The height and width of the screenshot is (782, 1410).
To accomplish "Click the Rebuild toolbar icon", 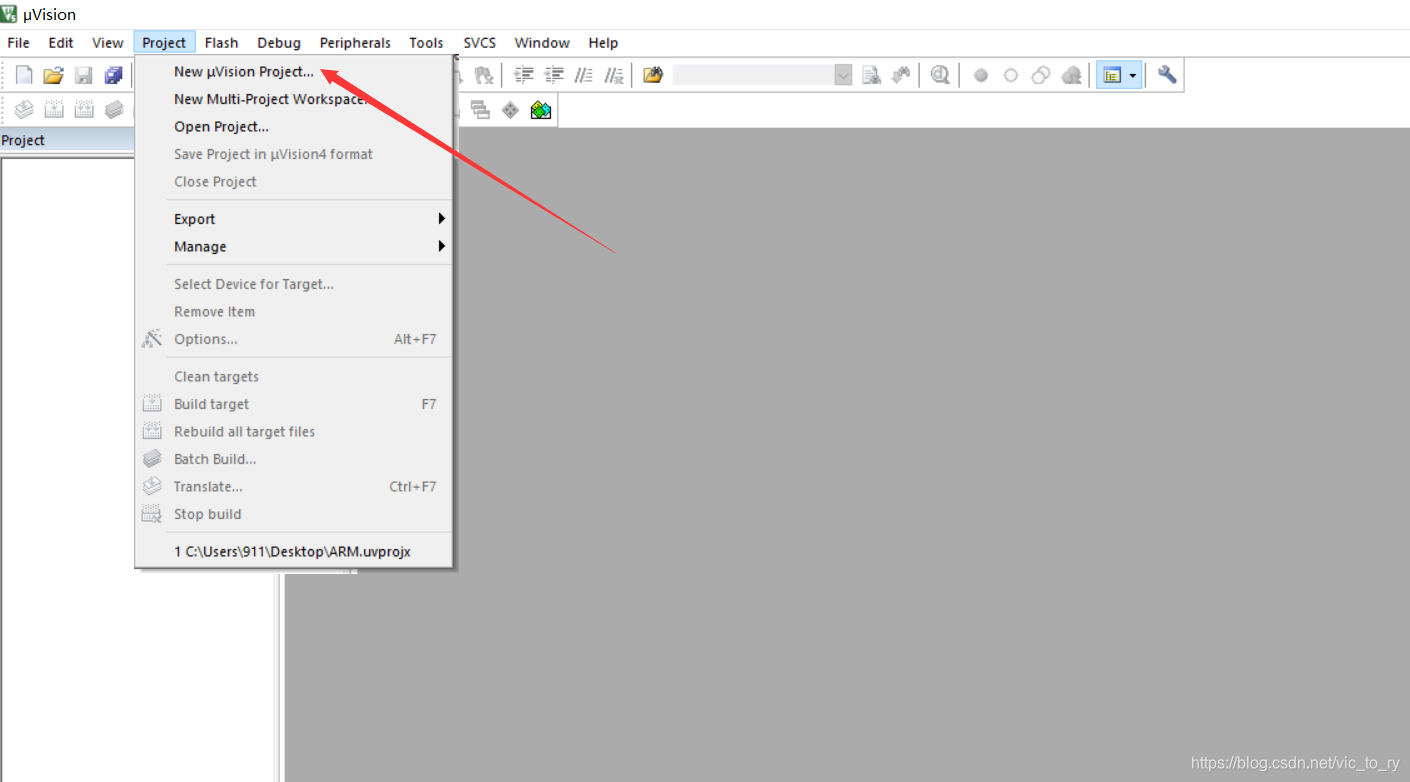I will click(x=84, y=110).
